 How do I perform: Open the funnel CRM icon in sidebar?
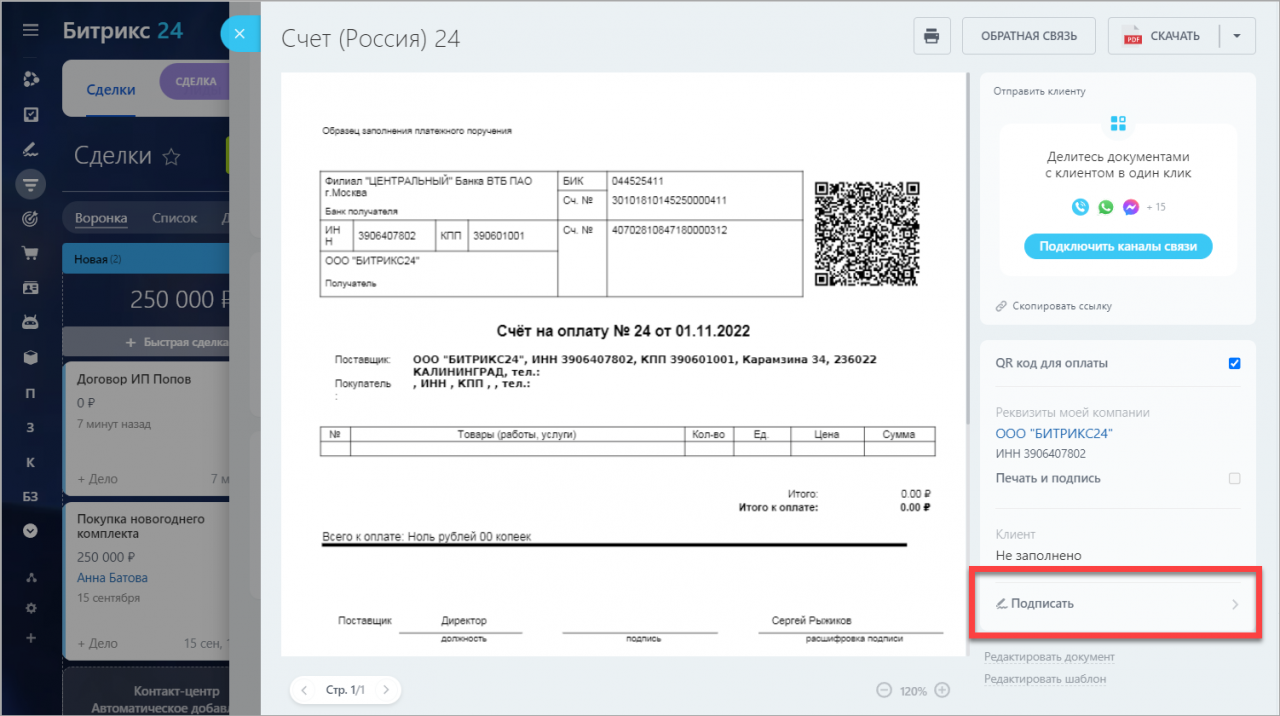tap(30, 184)
